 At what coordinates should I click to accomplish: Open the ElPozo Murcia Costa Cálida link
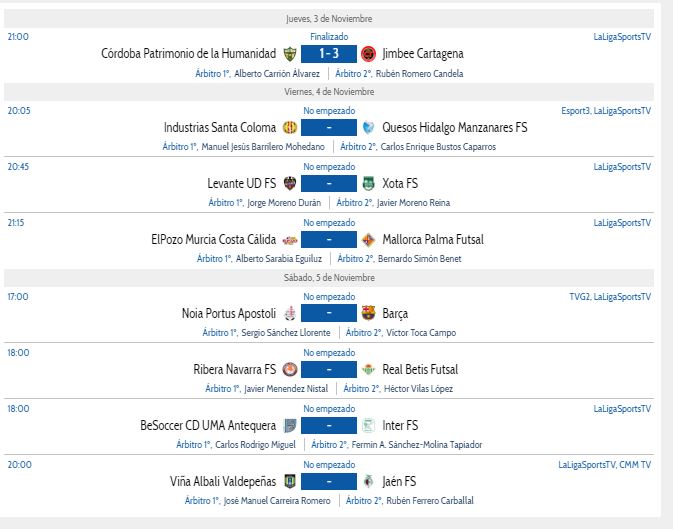point(214,240)
